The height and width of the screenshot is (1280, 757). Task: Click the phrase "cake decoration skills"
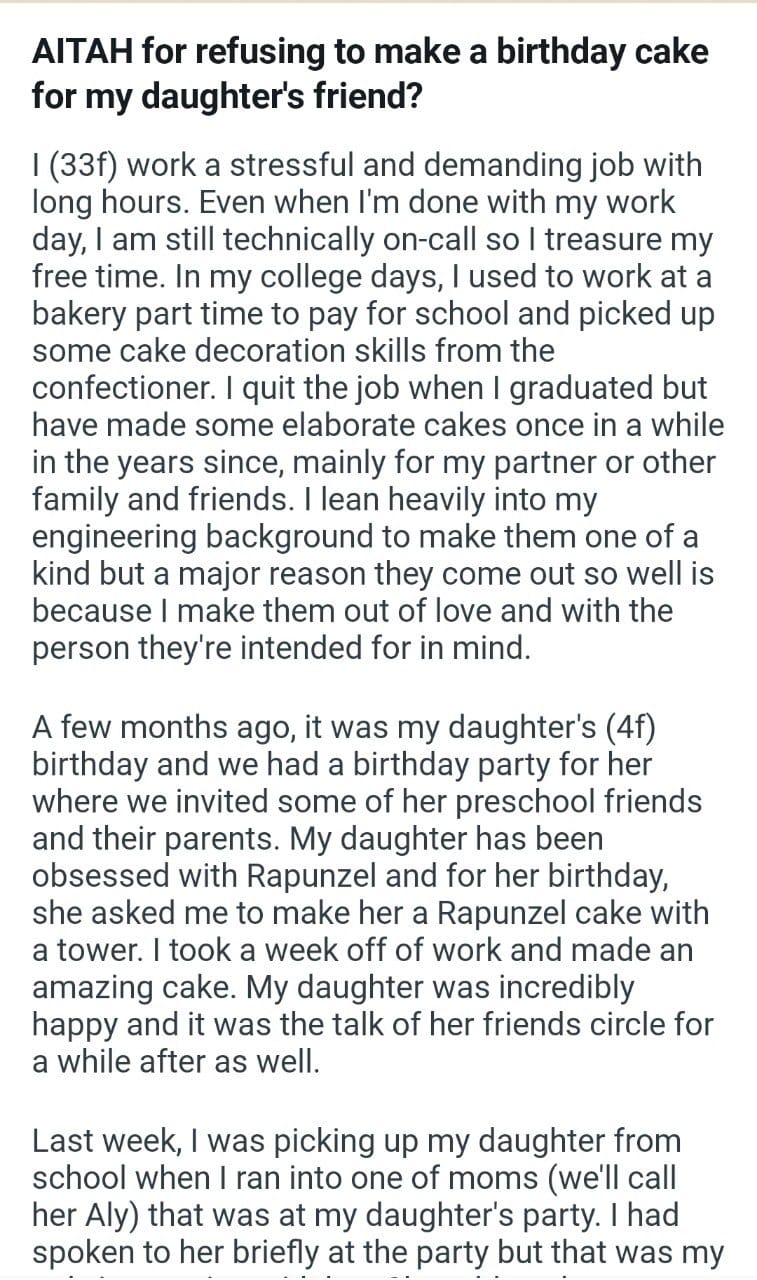pyautogui.click(x=293, y=351)
